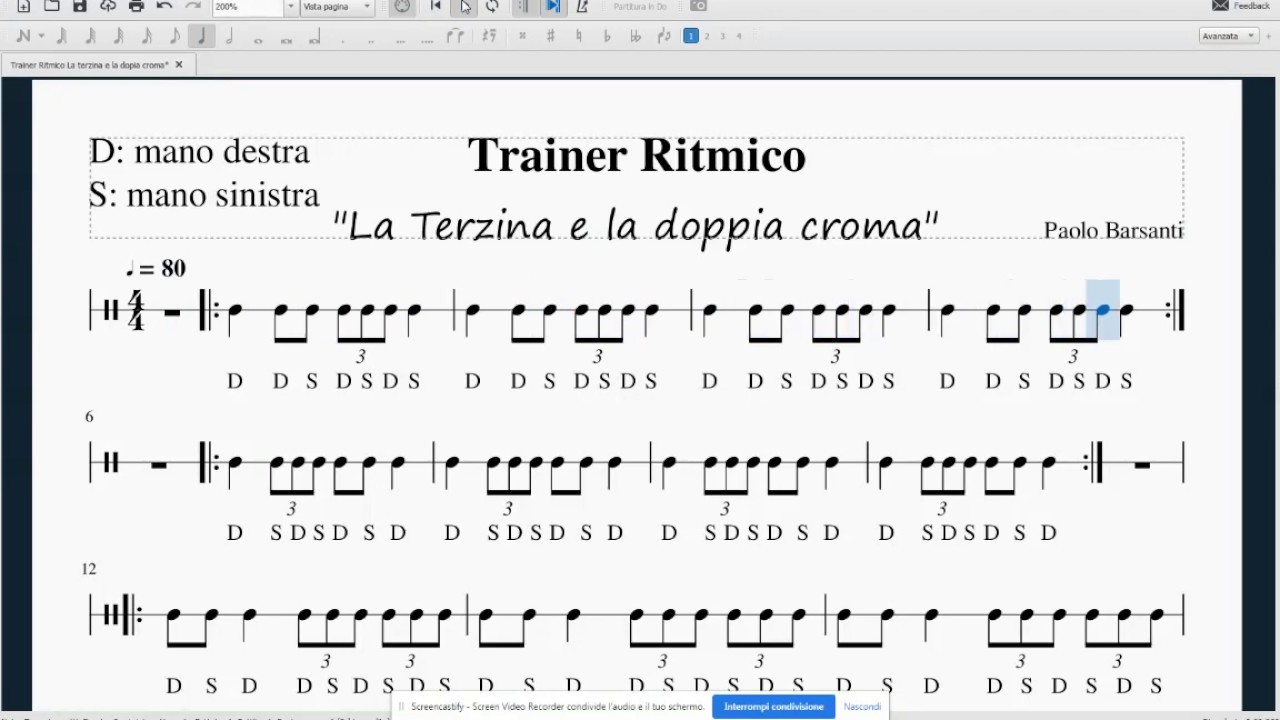Screen dimensions: 1280x720
Task: Open the zoom level dropdown arrow
Action: point(291,6)
